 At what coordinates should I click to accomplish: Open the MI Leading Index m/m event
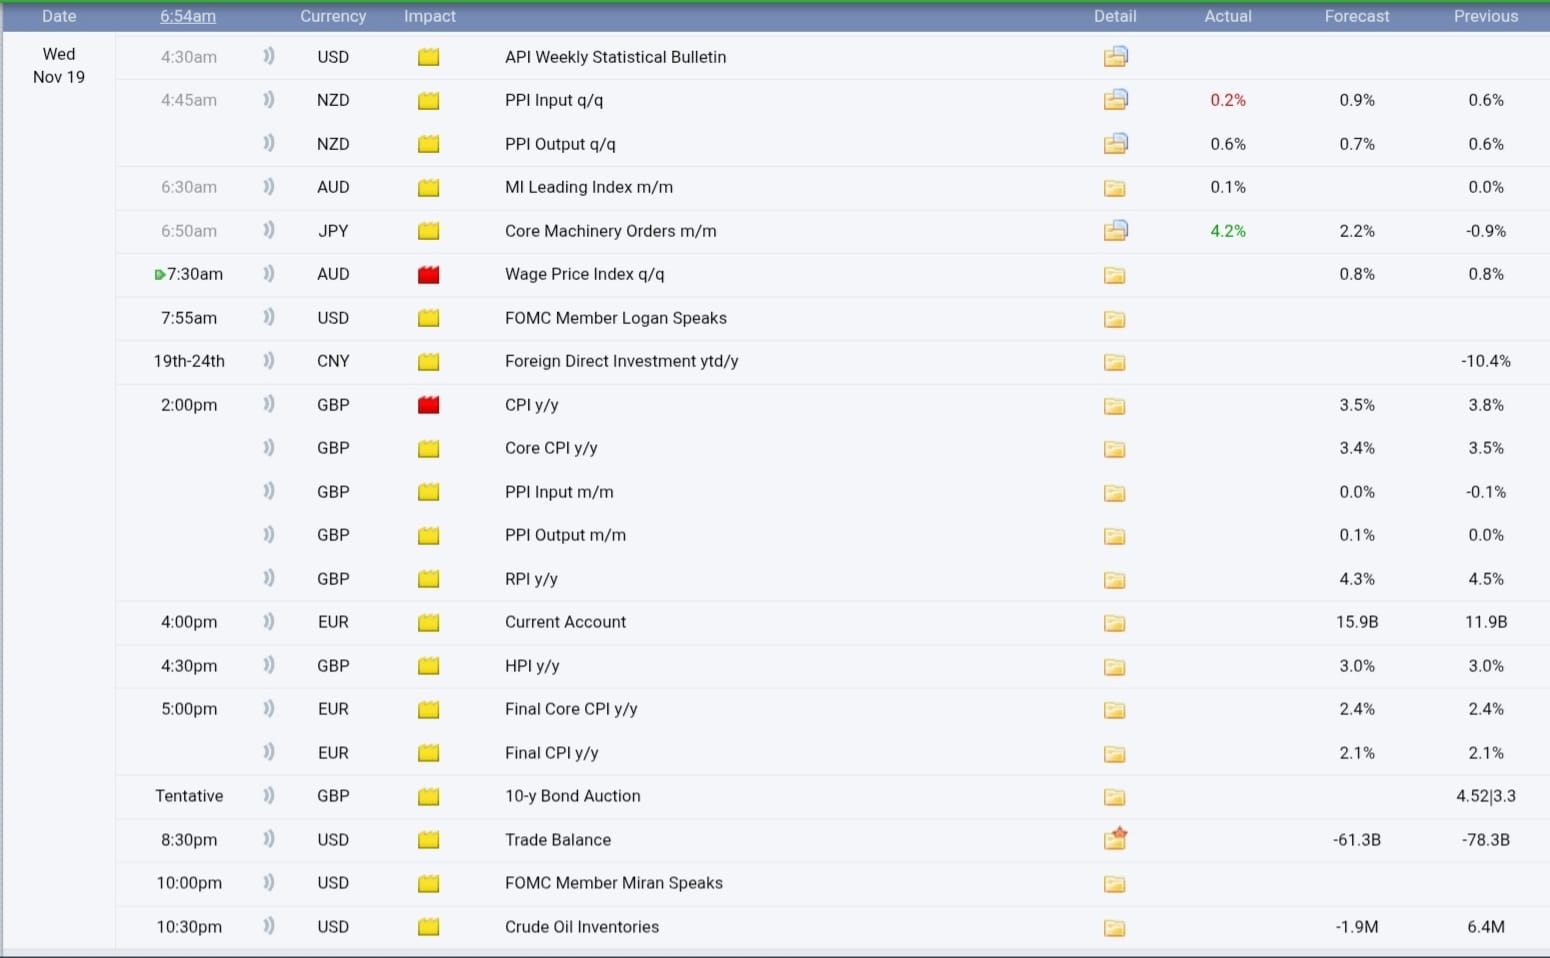click(588, 187)
